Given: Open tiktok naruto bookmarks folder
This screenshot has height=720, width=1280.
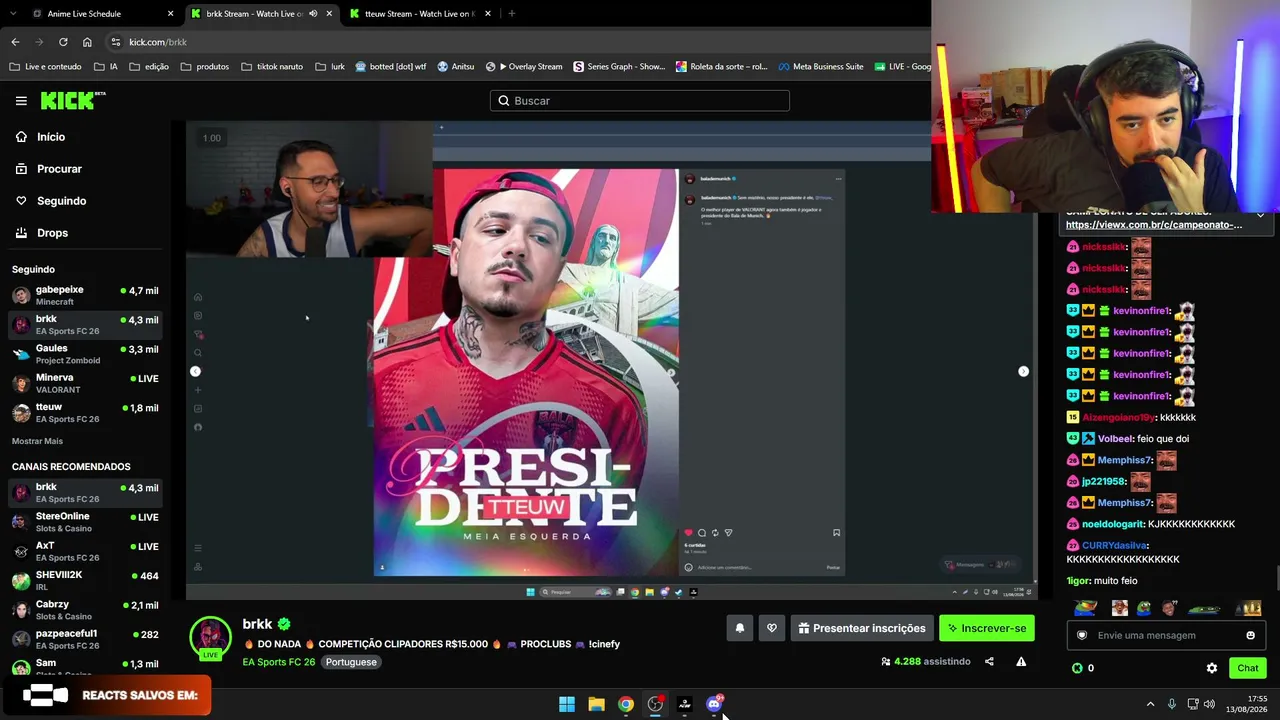Looking at the screenshot, I should click(272, 67).
